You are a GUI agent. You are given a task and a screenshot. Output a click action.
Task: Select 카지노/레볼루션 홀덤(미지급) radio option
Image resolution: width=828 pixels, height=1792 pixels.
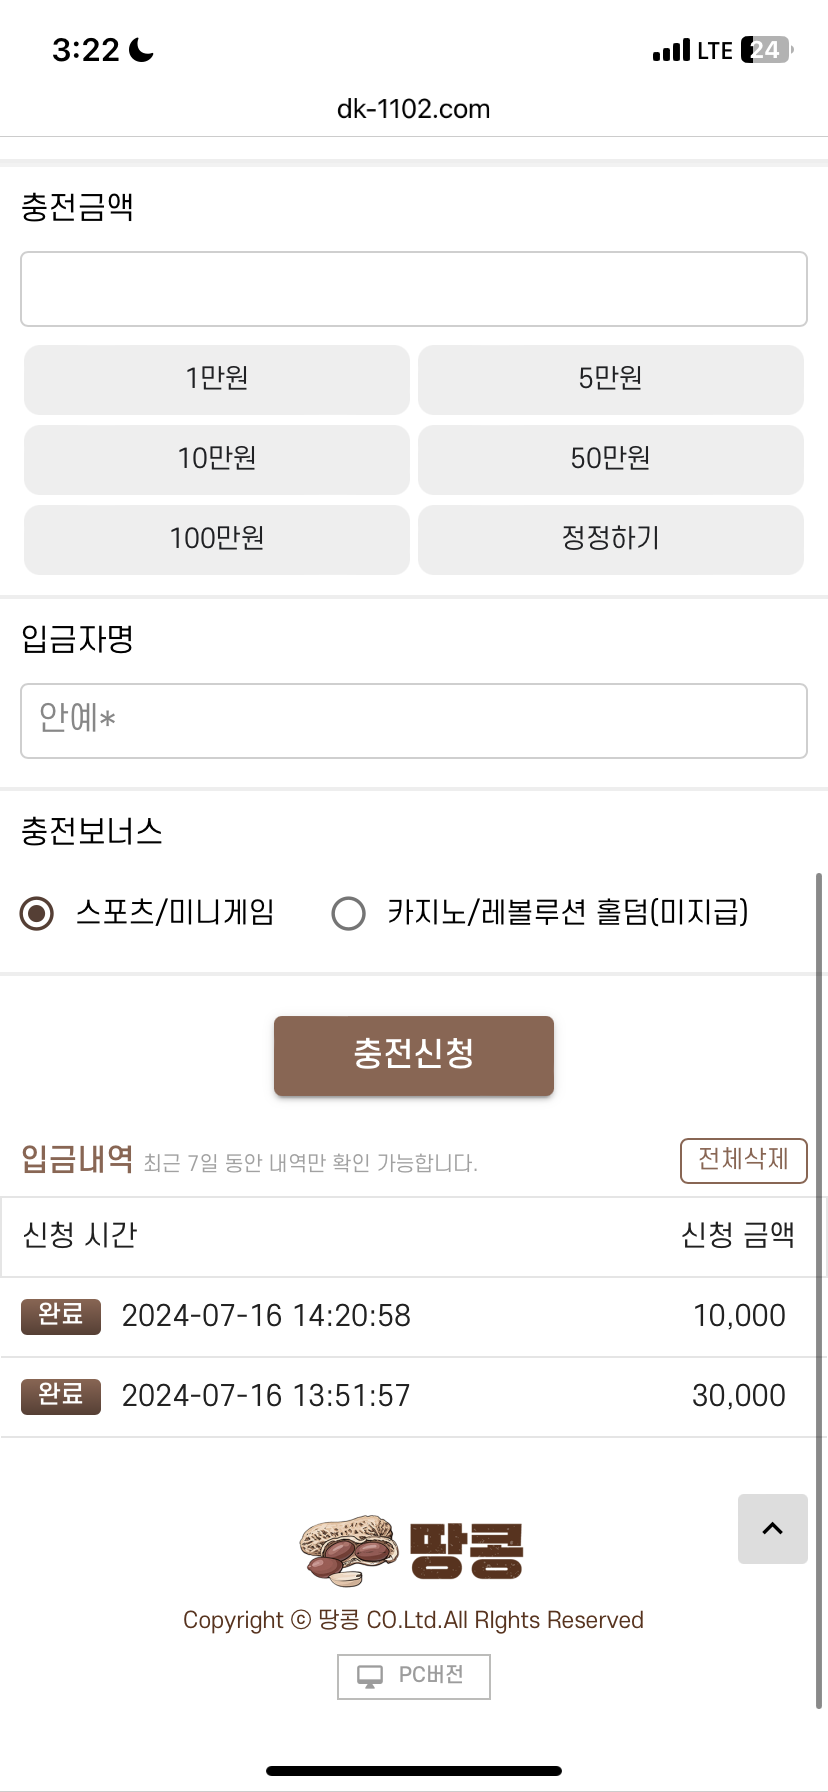(348, 913)
